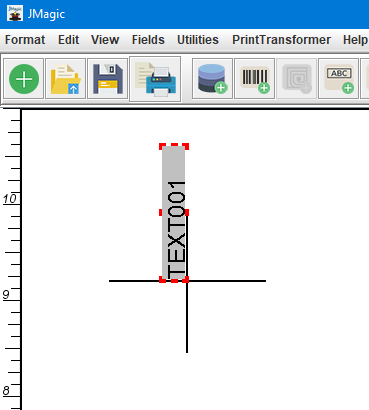Add a text field with ABC icon

(338, 79)
